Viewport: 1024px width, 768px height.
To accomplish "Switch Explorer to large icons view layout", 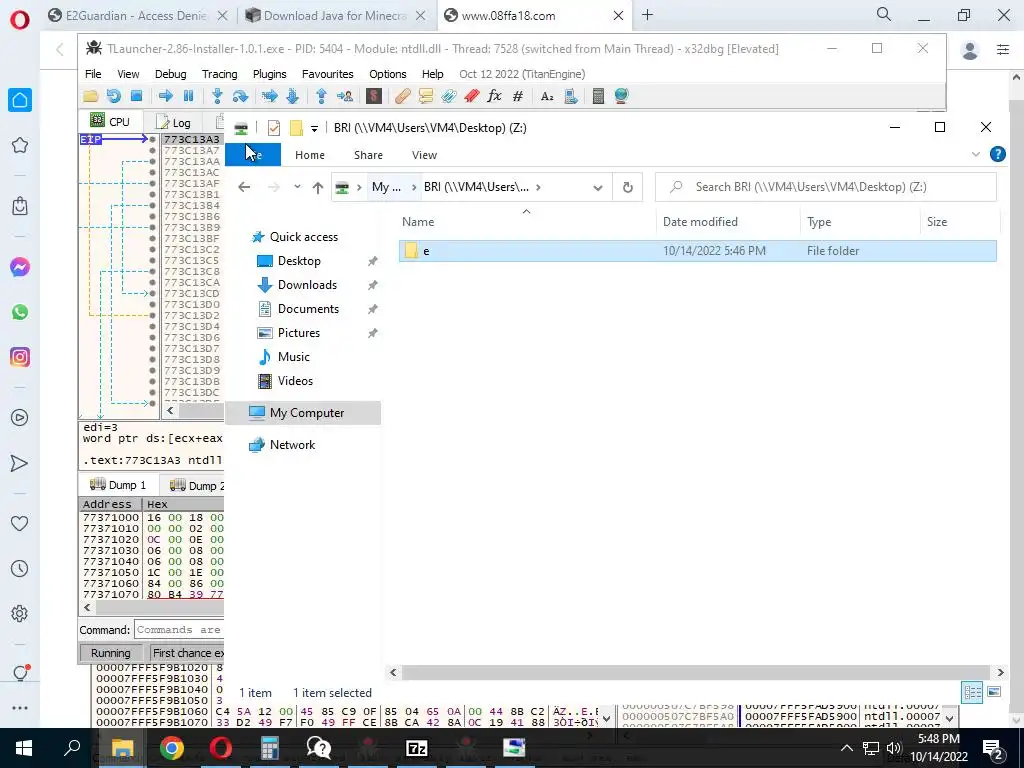I will pos(994,692).
